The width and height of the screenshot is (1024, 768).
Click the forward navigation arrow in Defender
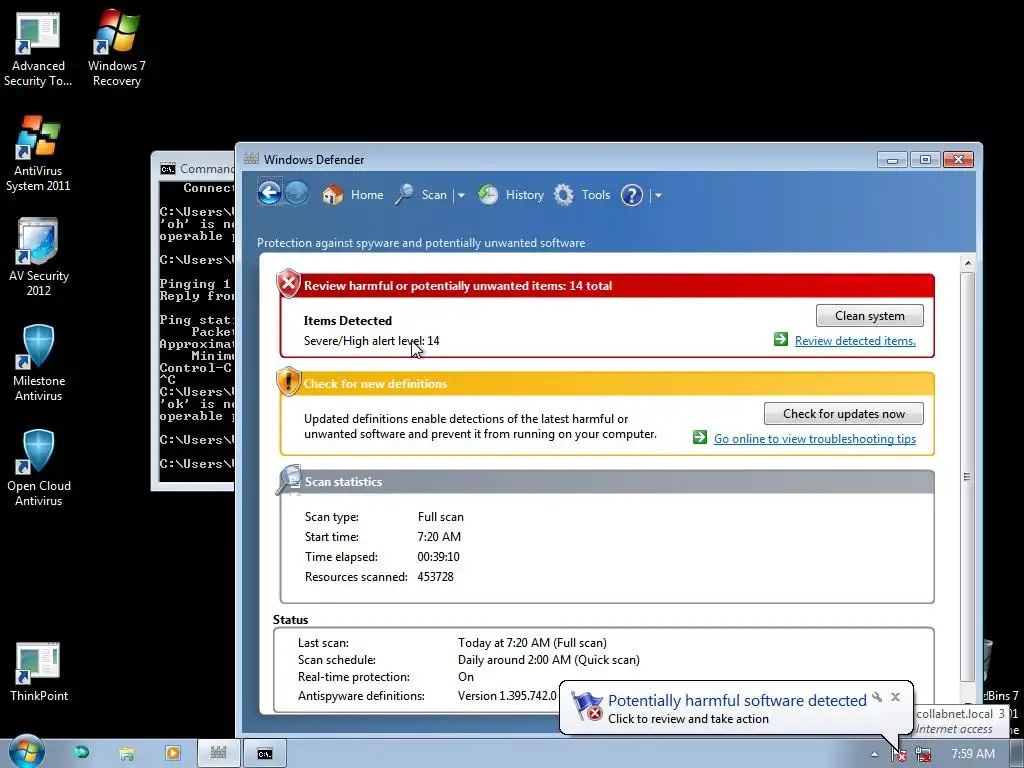296,193
